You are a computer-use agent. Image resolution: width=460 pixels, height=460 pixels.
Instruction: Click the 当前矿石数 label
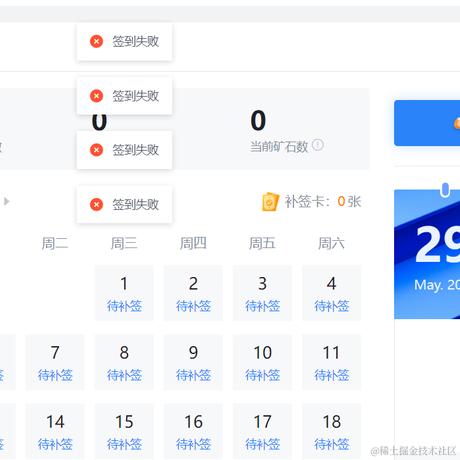tap(279, 146)
